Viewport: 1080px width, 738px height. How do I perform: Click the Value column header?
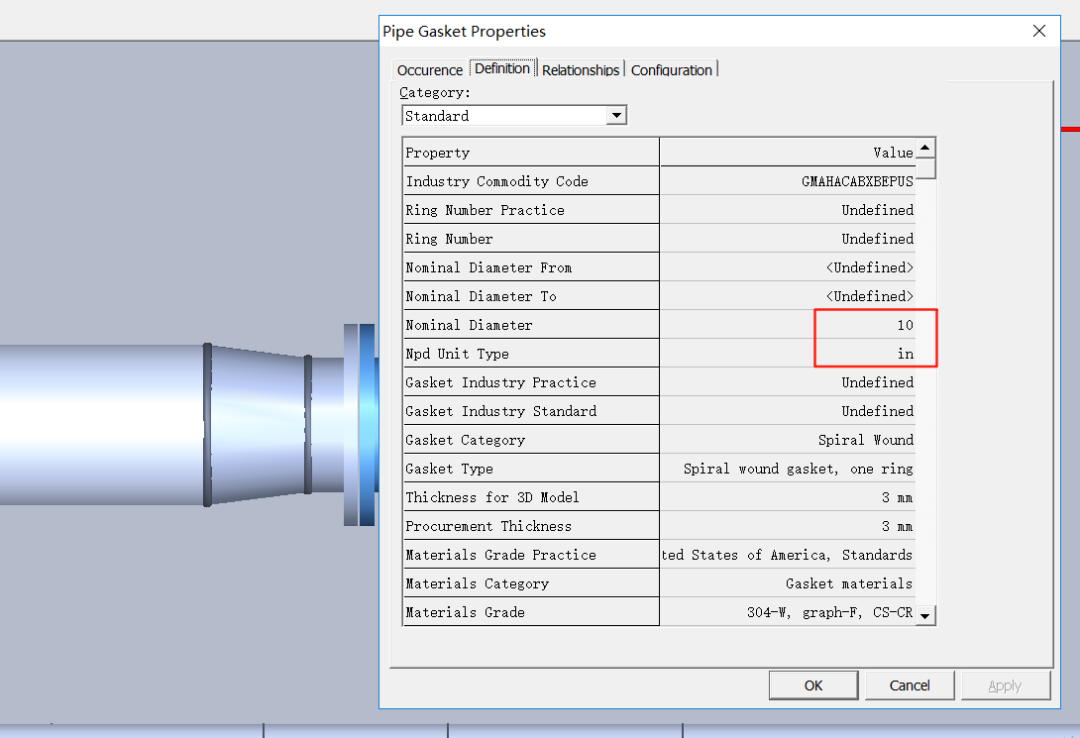[x=787, y=152]
